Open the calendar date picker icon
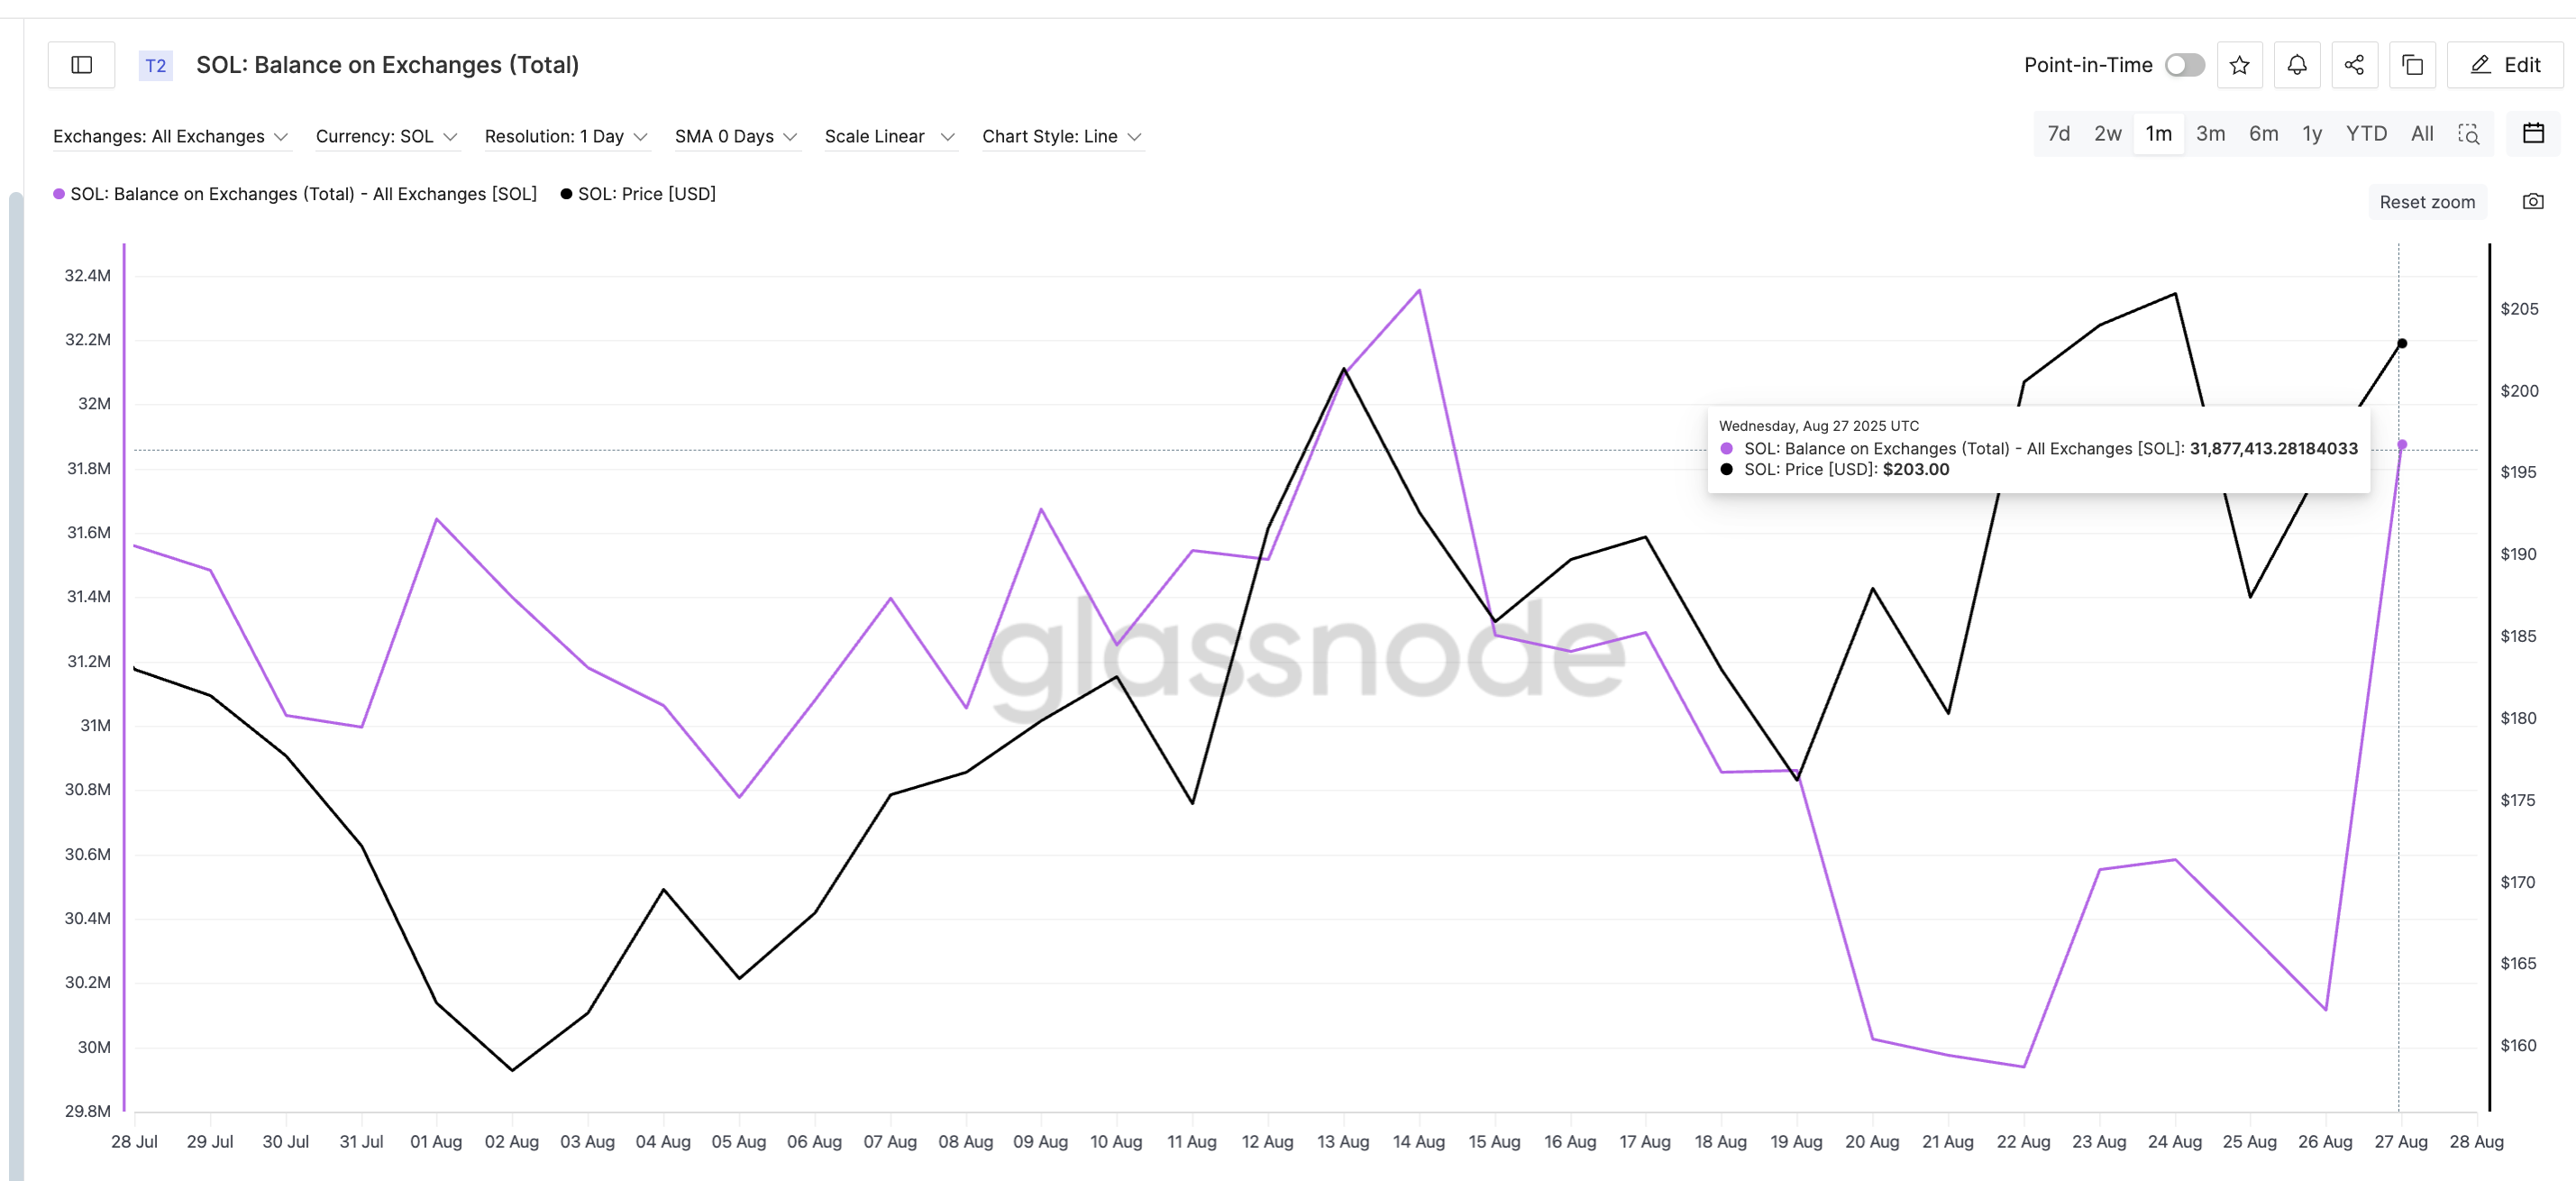The width and height of the screenshot is (2576, 1181). coord(2533,132)
